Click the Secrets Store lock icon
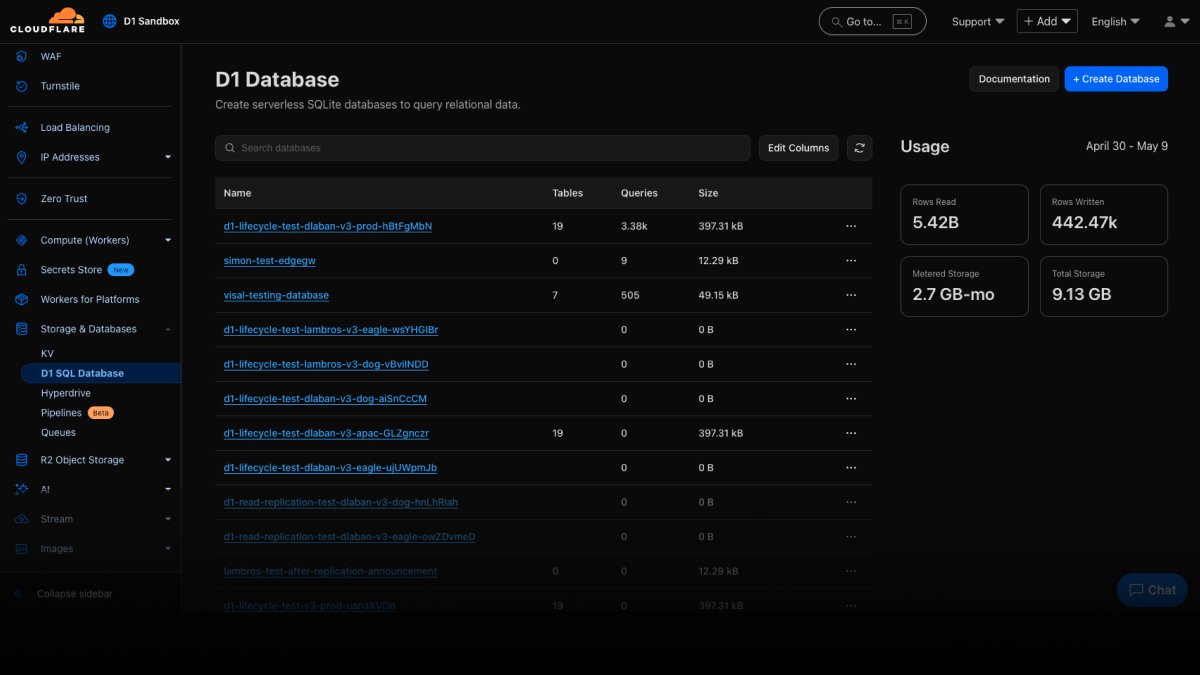 pos(21,270)
